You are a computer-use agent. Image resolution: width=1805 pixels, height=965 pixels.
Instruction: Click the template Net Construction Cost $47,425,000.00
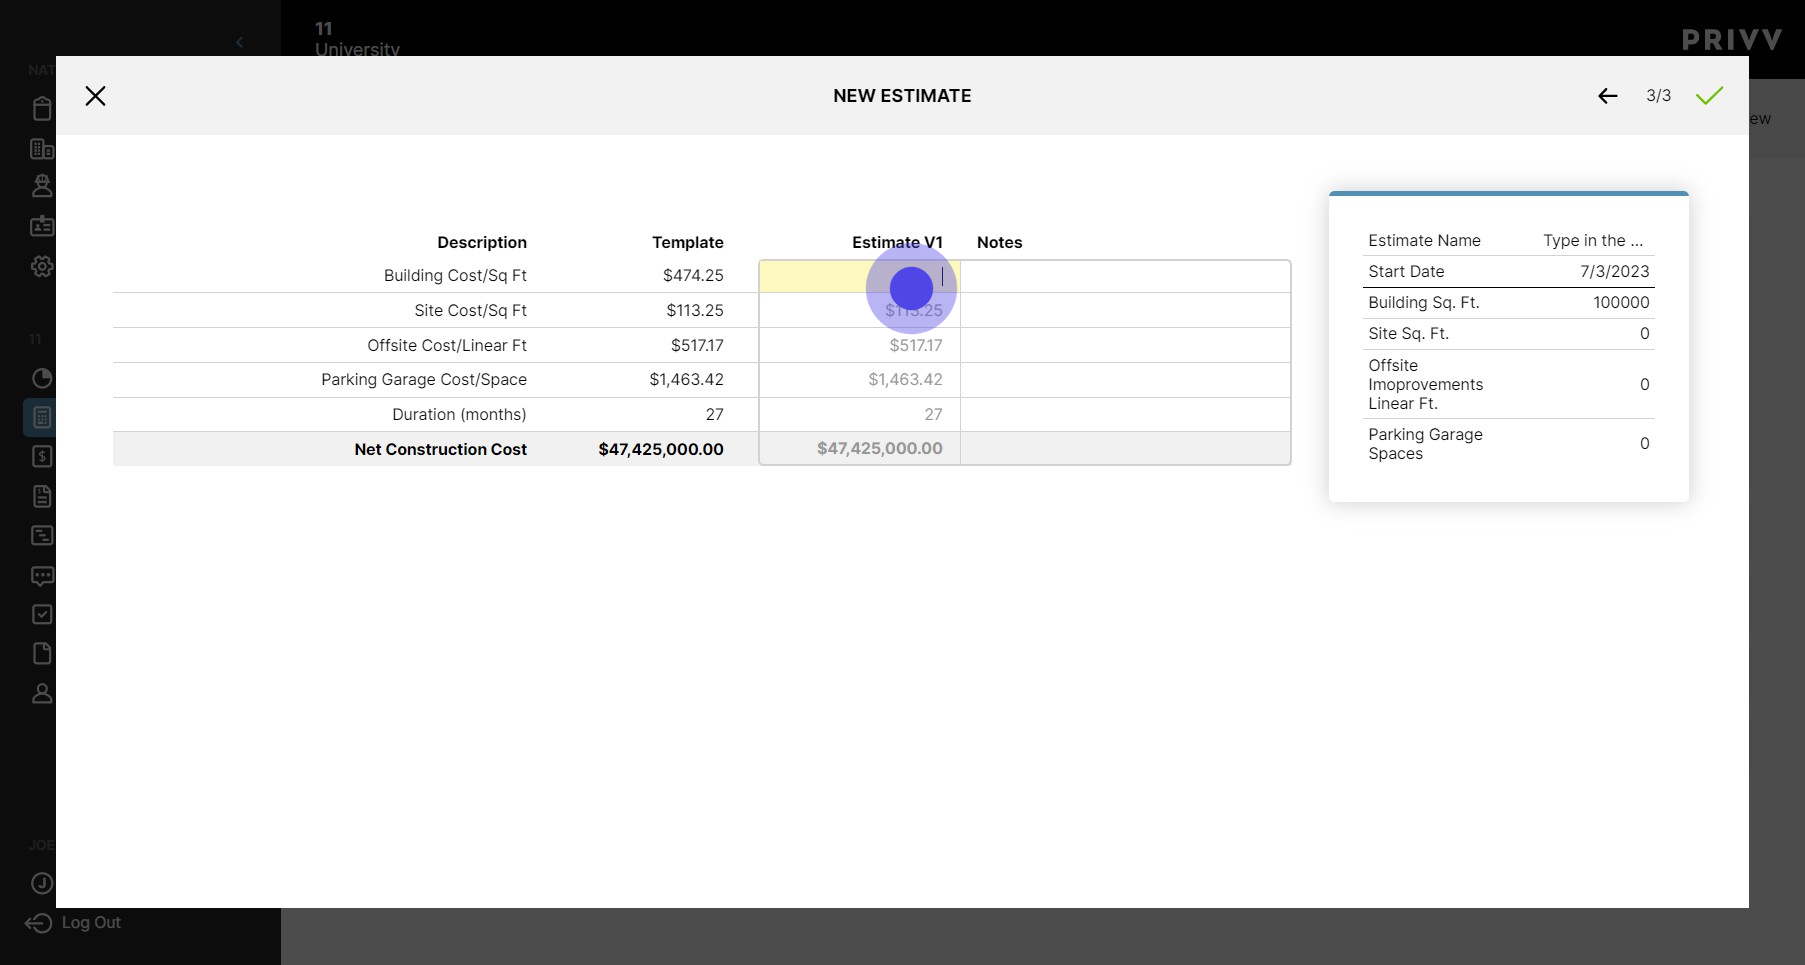coord(661,449)
